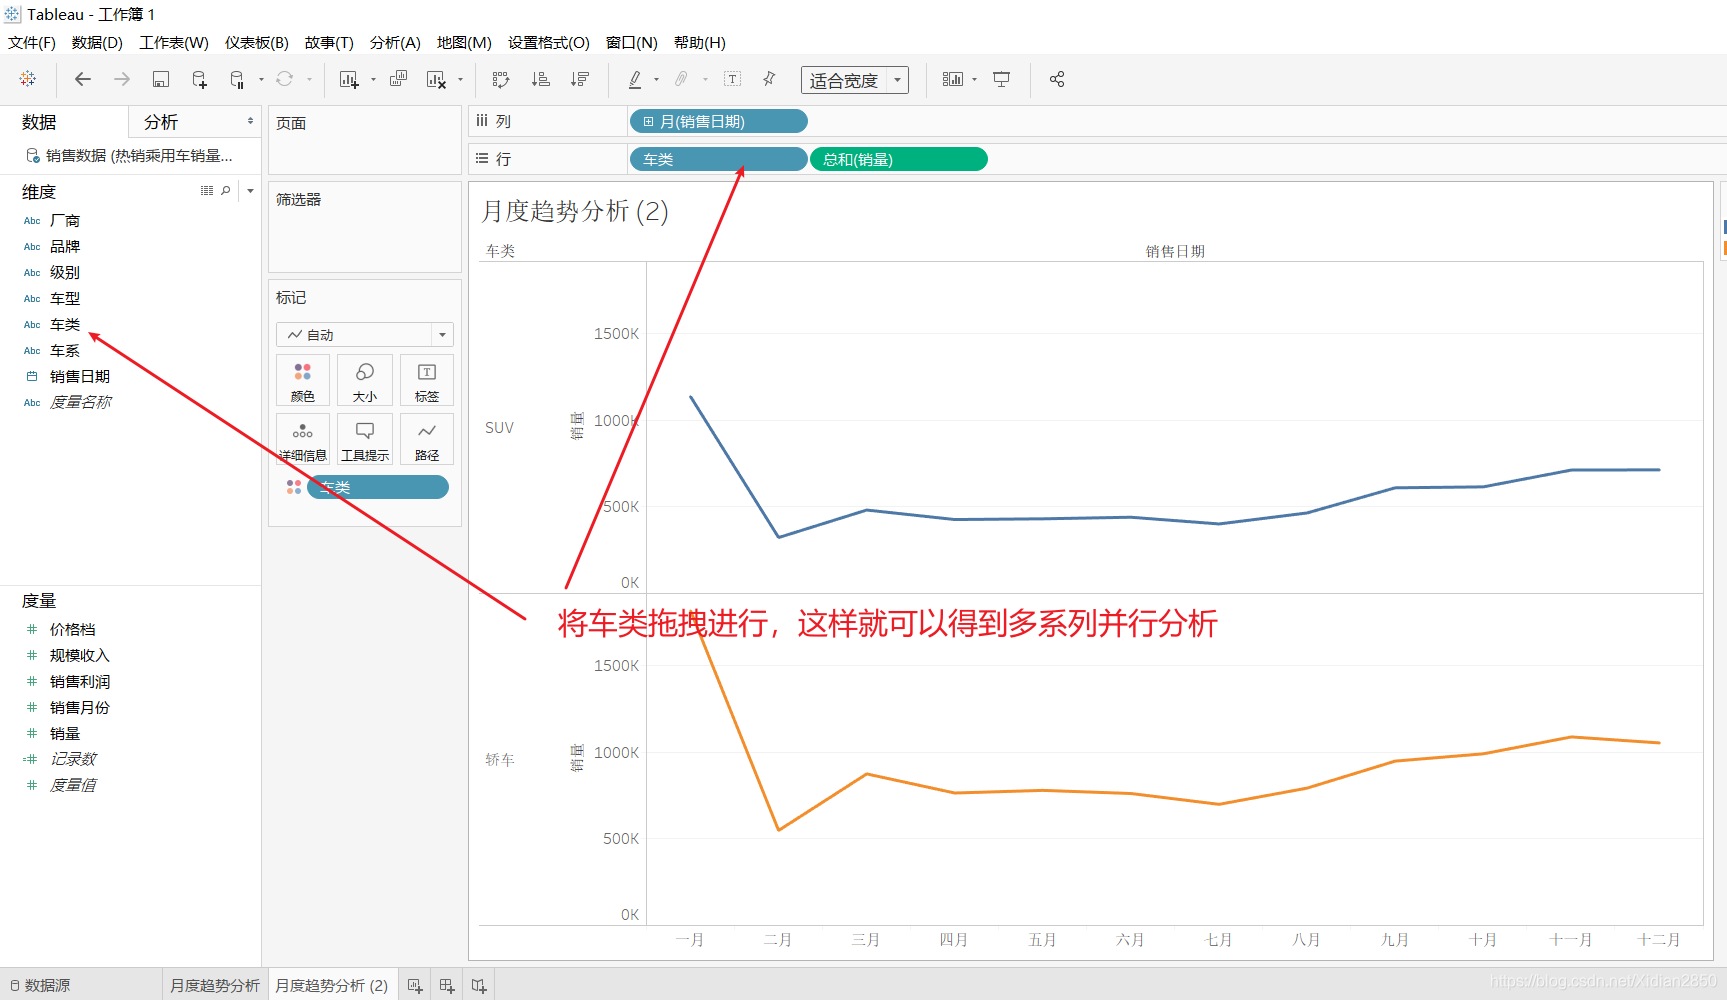The width and height of the screenshot is (1727, 1000).
Task: Click the redo forward arrow
Action: tap(122, 79)
